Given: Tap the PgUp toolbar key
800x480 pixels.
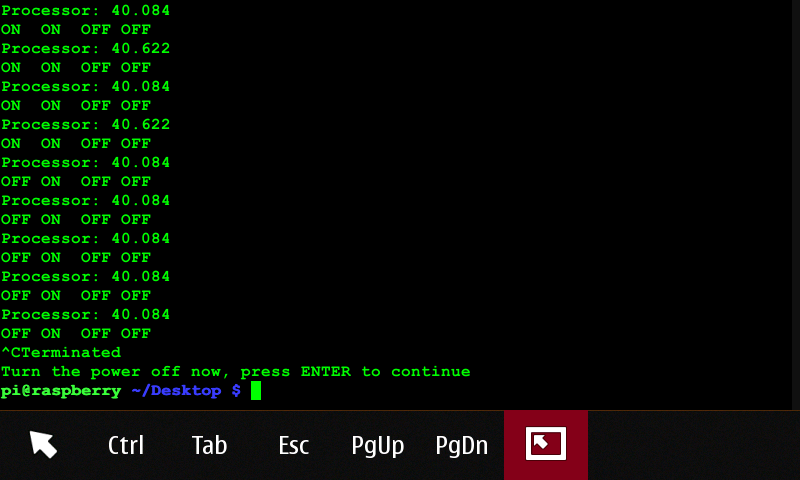Looking at the screenshot, I should [378, 446].
